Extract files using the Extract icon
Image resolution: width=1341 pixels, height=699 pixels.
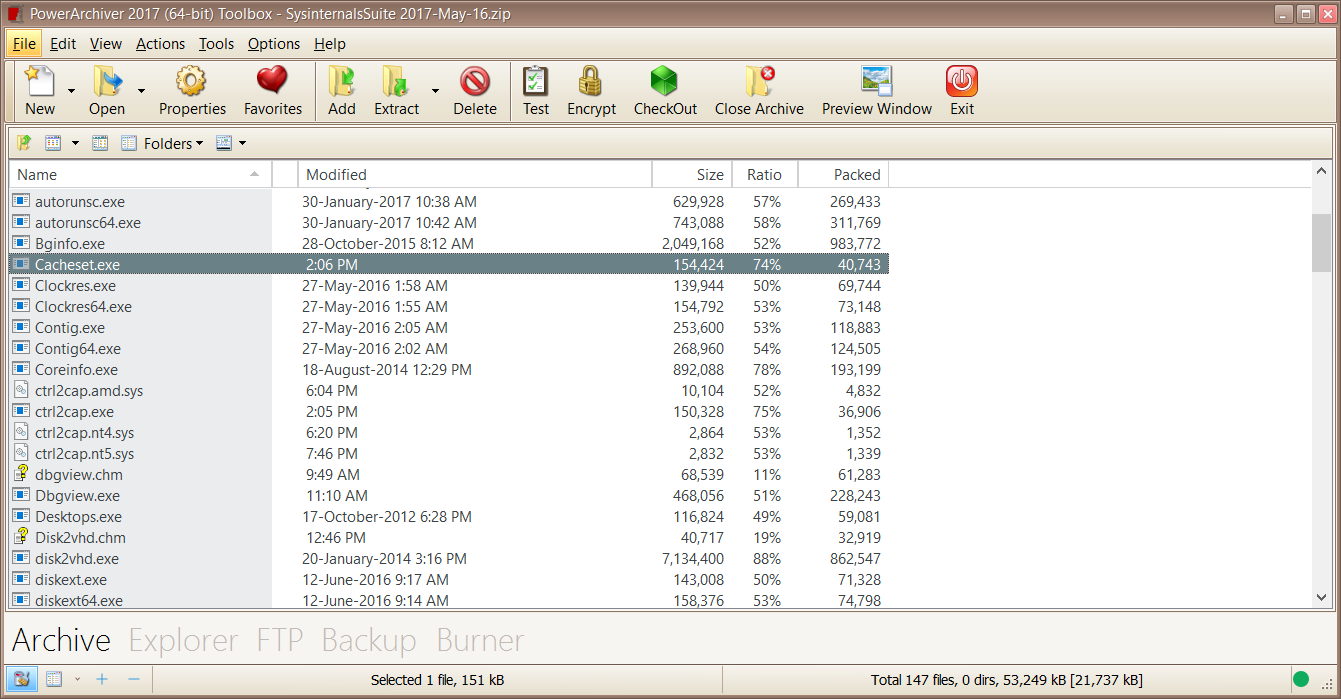[396, 81]
